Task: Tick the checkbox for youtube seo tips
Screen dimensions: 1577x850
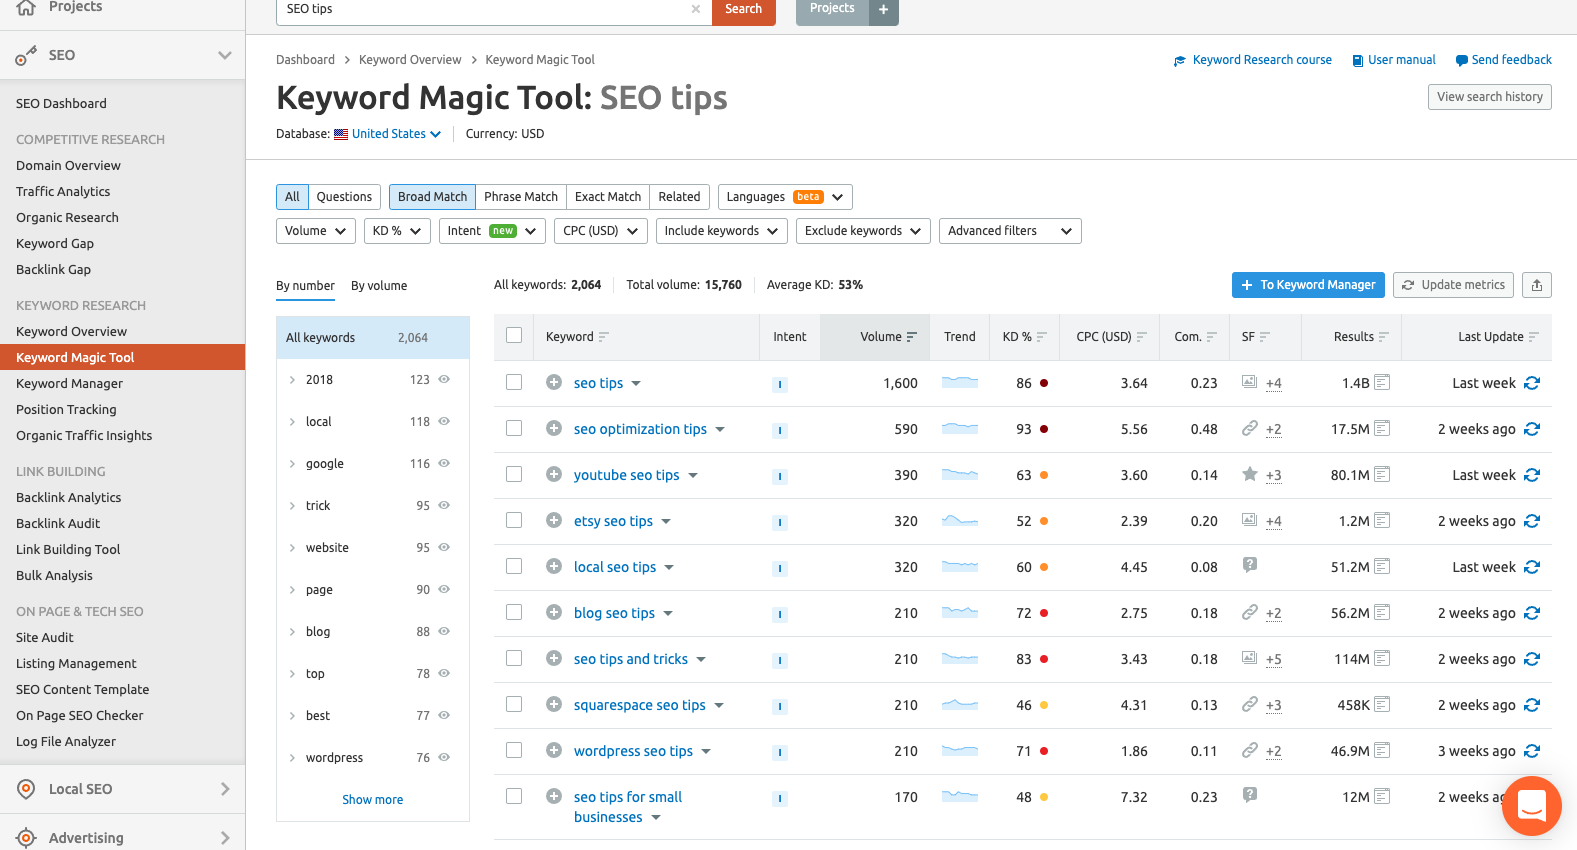Action: (514, 474)
